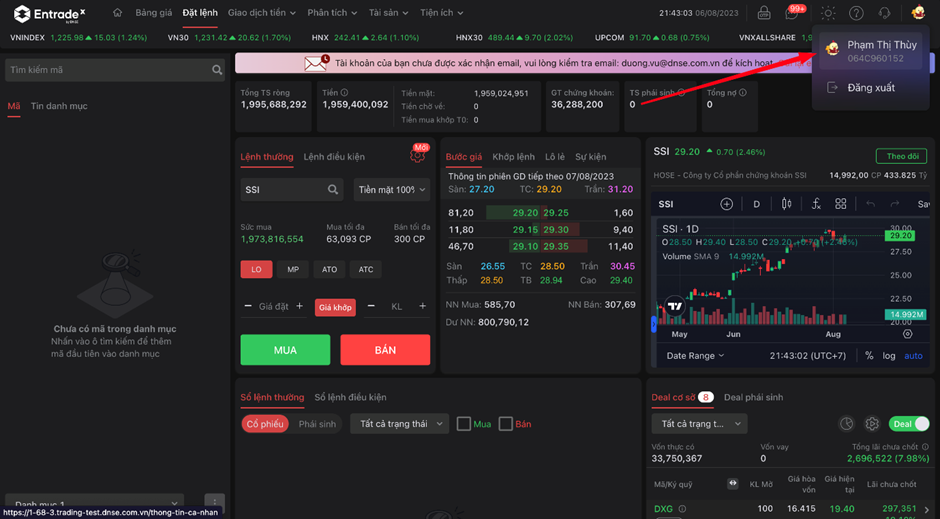
Task: Check the Mua filter checkbox
Action: tap(464, 424)
